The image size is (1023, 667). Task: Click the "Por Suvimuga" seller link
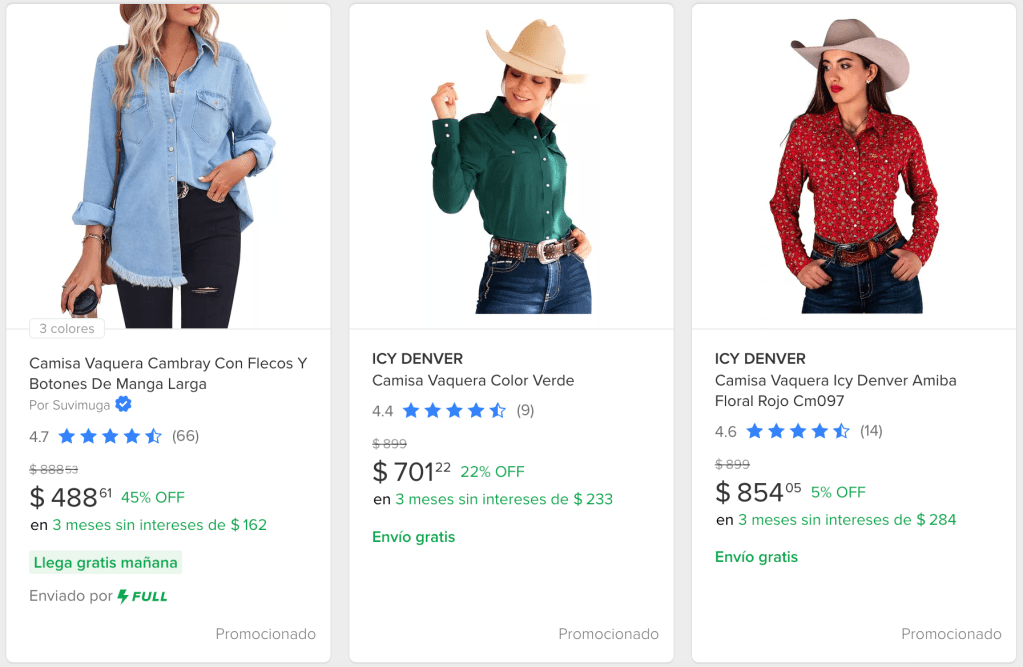[70, 405]
